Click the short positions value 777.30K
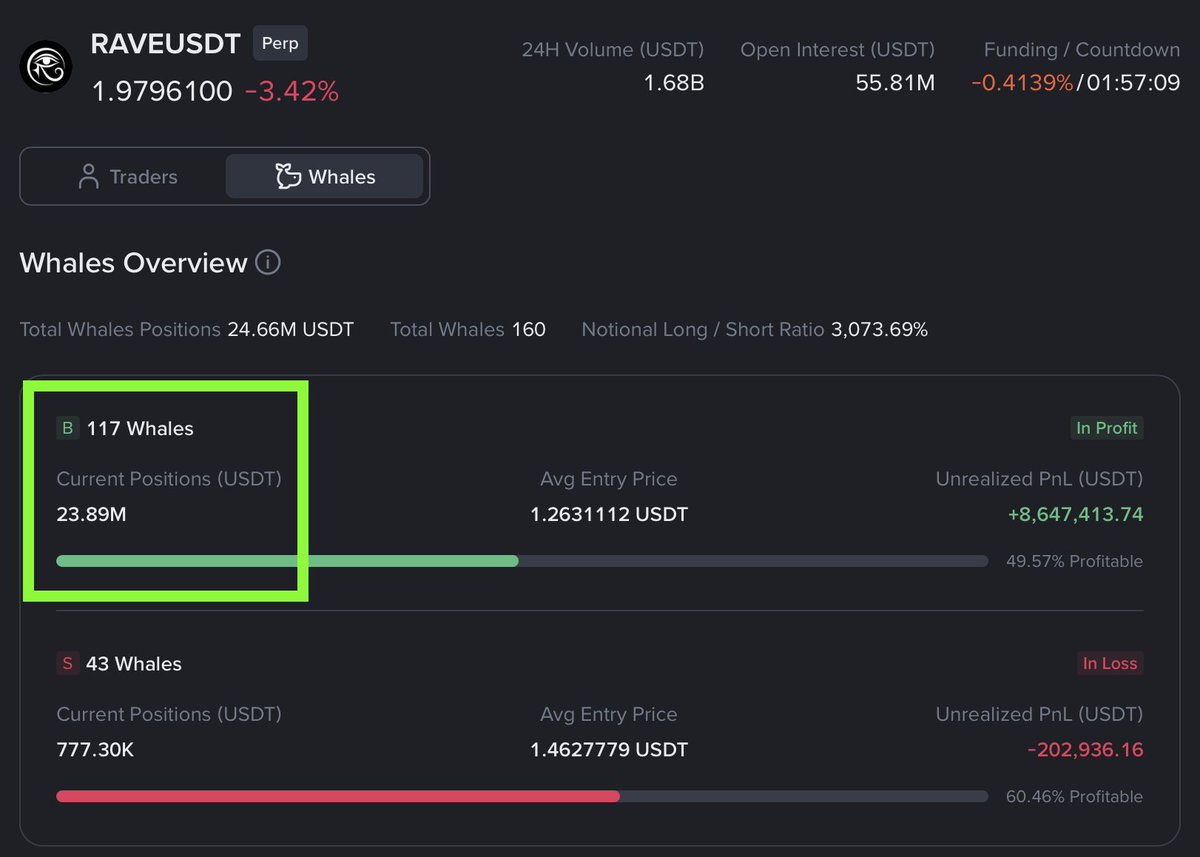 95,750
